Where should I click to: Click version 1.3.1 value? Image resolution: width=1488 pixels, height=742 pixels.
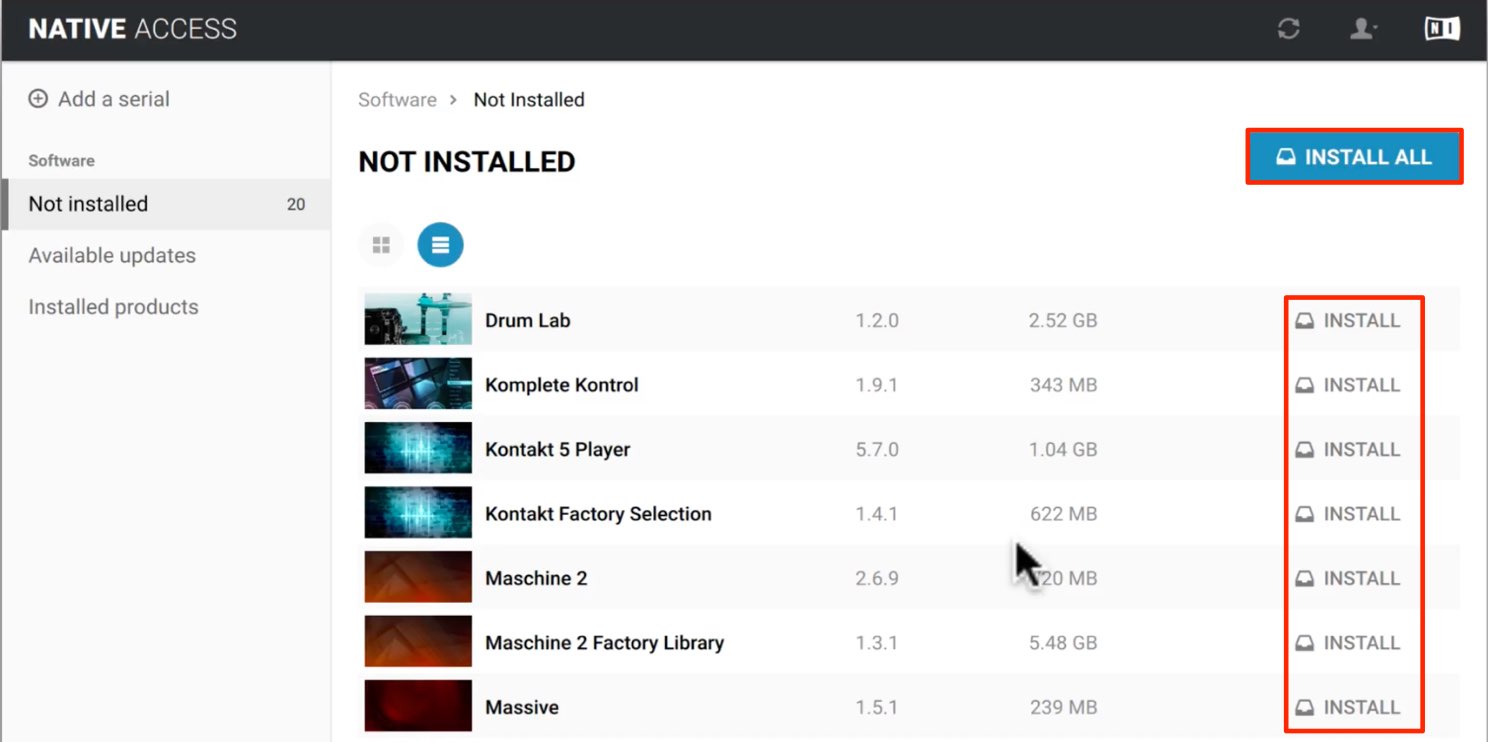point(877,643)
